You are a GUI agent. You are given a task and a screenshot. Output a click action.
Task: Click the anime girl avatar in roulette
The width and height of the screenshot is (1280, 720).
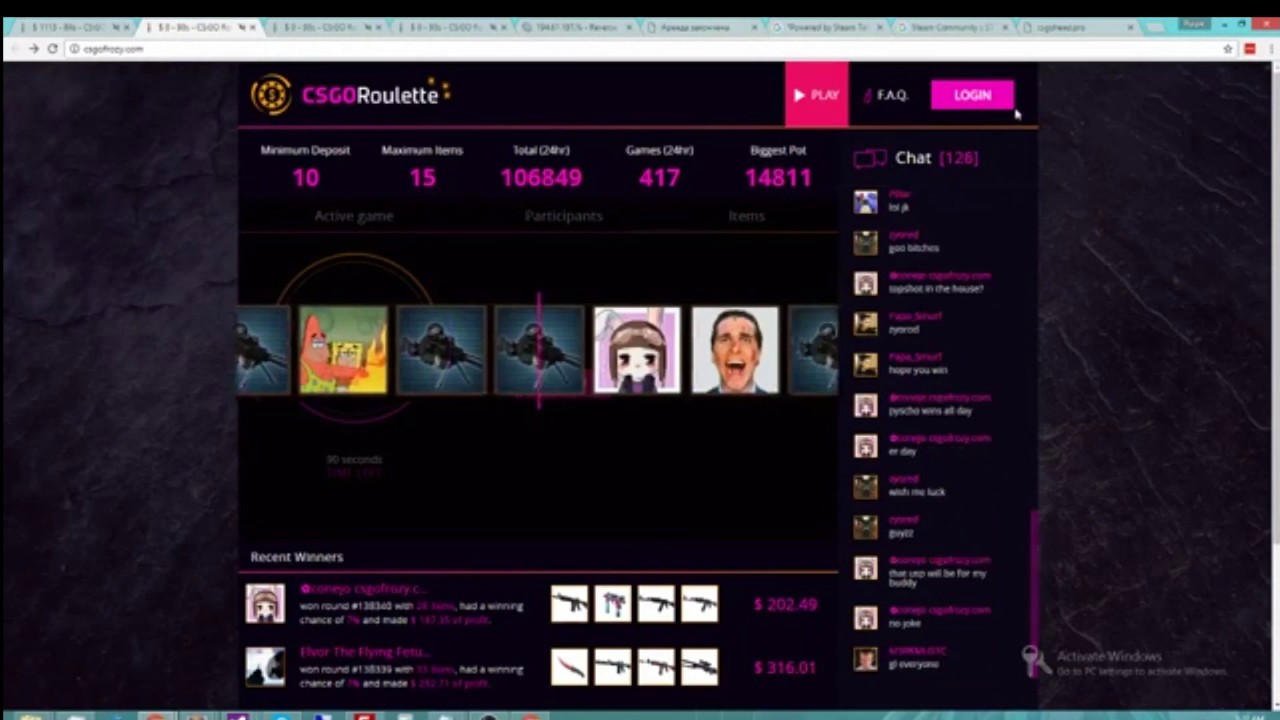pyautogui.click(x=637, y=350)
